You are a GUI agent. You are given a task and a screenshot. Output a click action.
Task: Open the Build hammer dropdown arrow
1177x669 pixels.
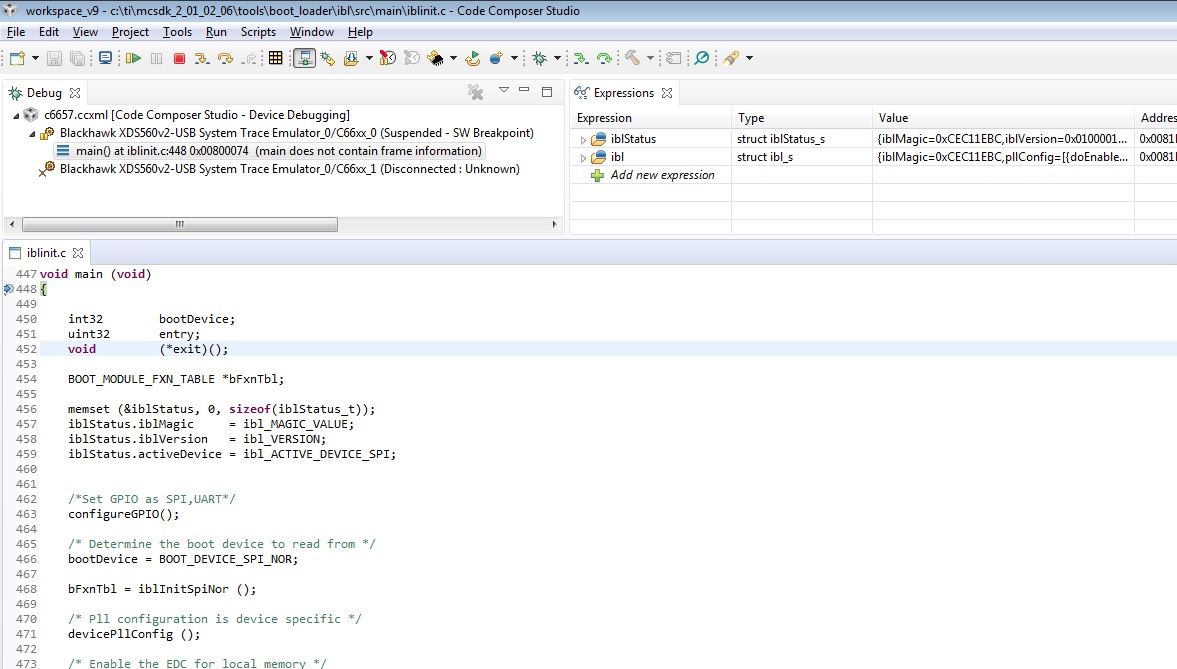click(x=650, y=59)
